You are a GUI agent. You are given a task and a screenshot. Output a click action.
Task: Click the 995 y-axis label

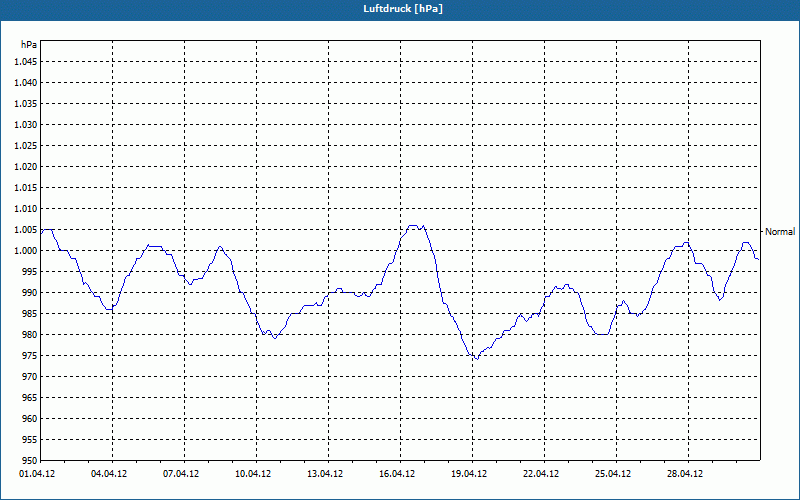pos(30,271)
